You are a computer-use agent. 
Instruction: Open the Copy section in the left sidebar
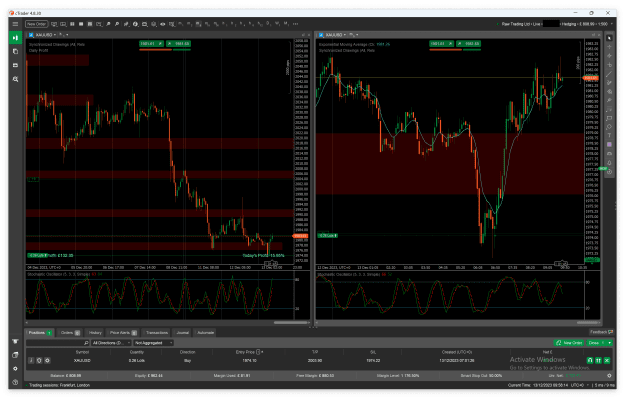pos(16,51)
